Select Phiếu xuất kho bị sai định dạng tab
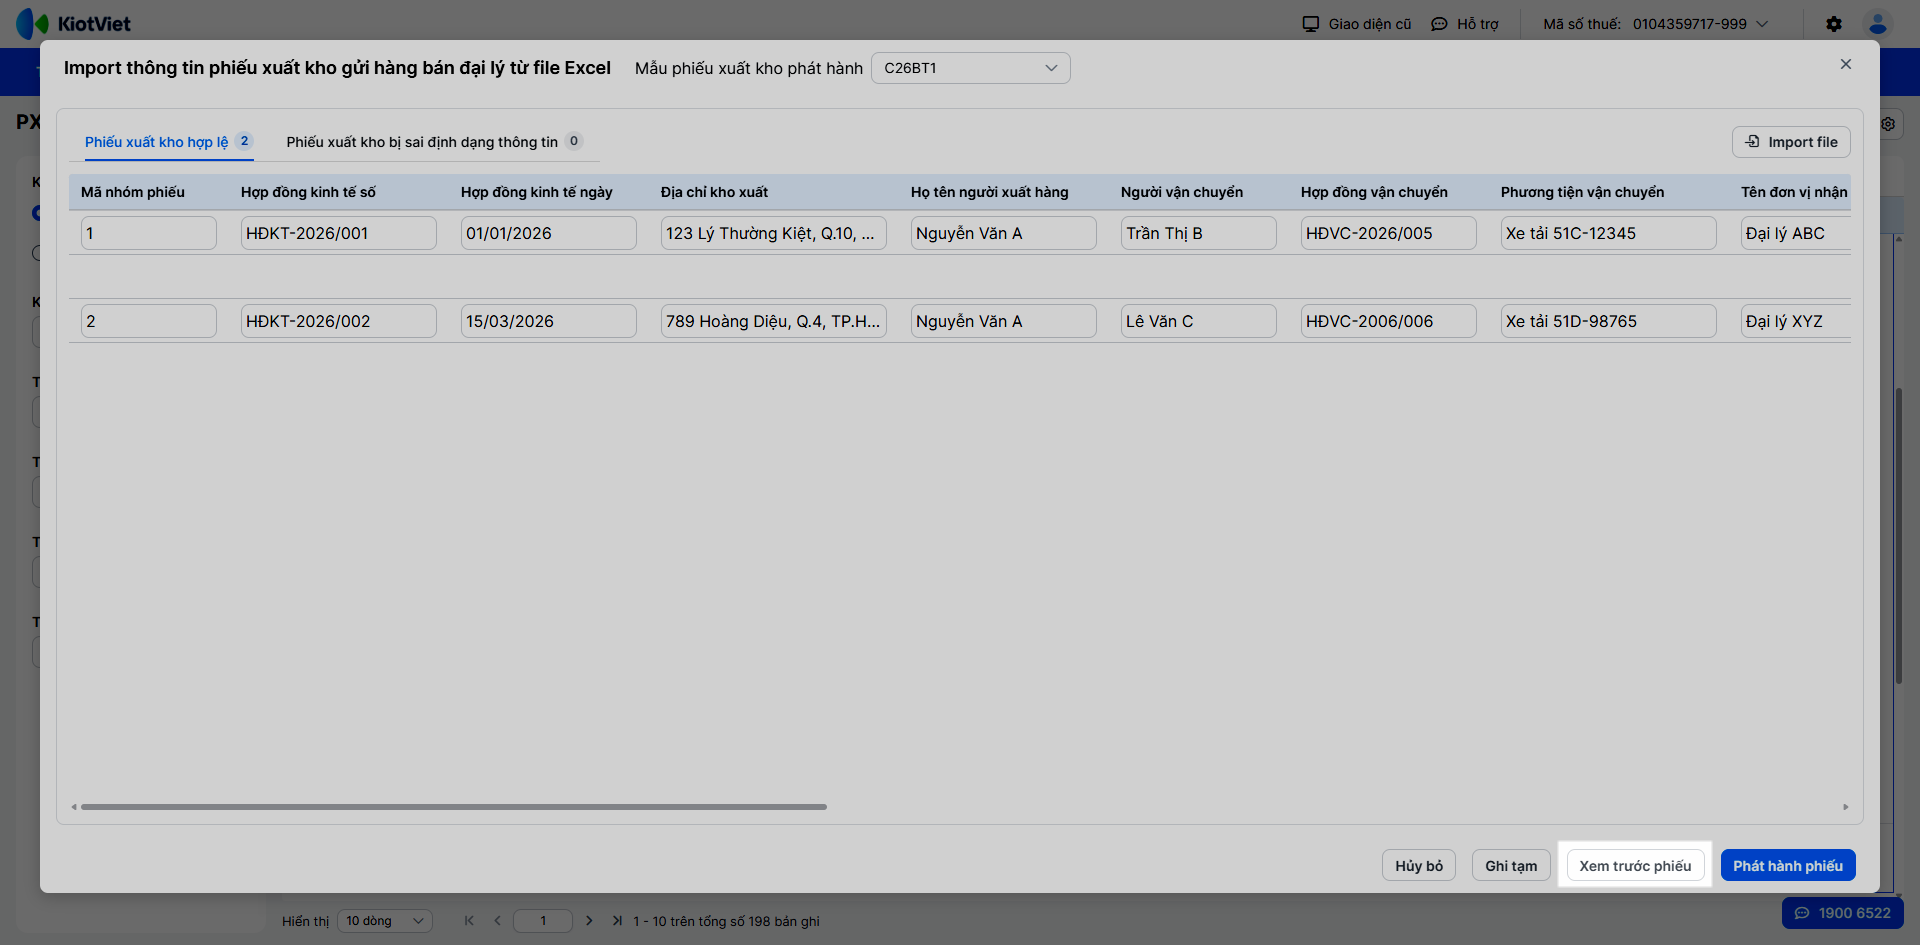The height and width of the screenshot is (945, 1920). click(434, 142)
